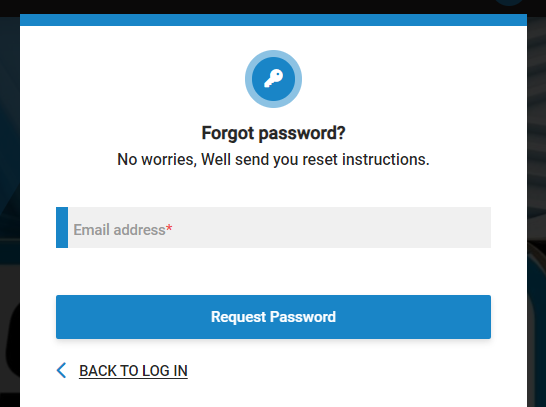Click the partially visible round icon above the dialog
Image resolution: width=546 pixels, height=407 pixels.
tap(509, 3)
